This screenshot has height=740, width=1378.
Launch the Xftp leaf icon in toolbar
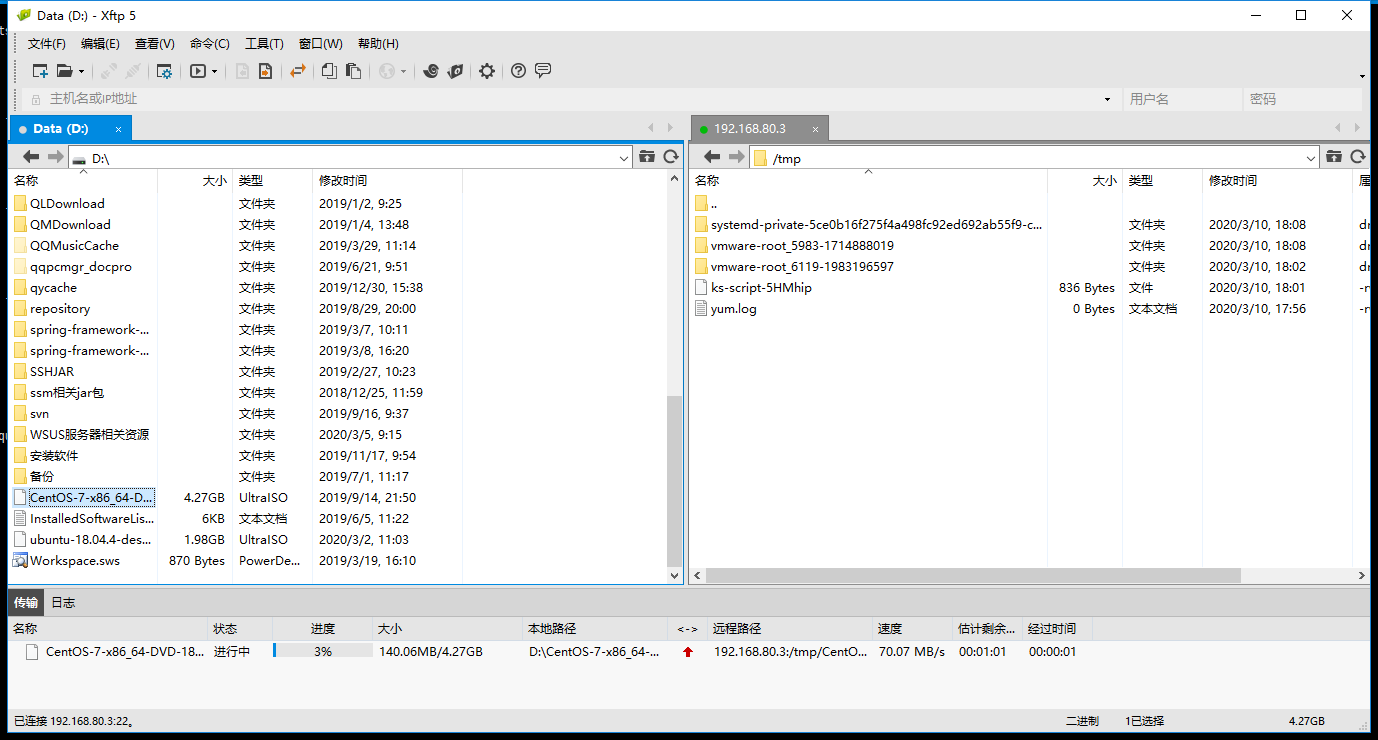(455, 71)
